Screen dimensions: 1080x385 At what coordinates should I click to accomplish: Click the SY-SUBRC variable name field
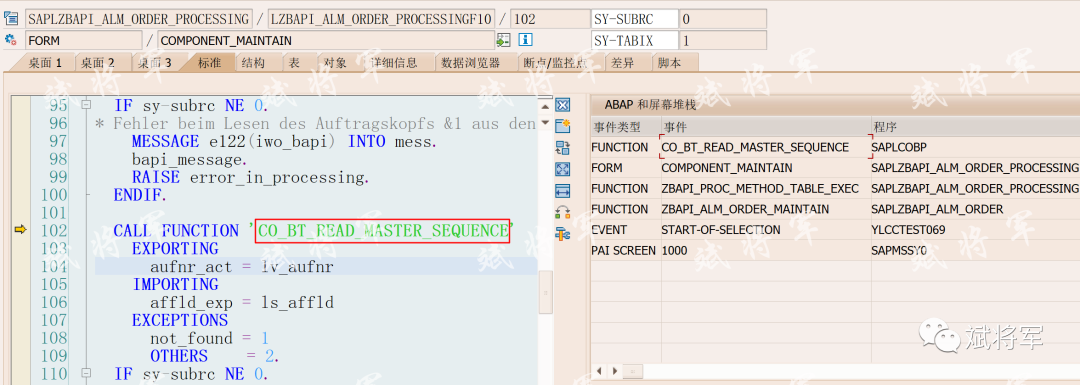[634, 19]
